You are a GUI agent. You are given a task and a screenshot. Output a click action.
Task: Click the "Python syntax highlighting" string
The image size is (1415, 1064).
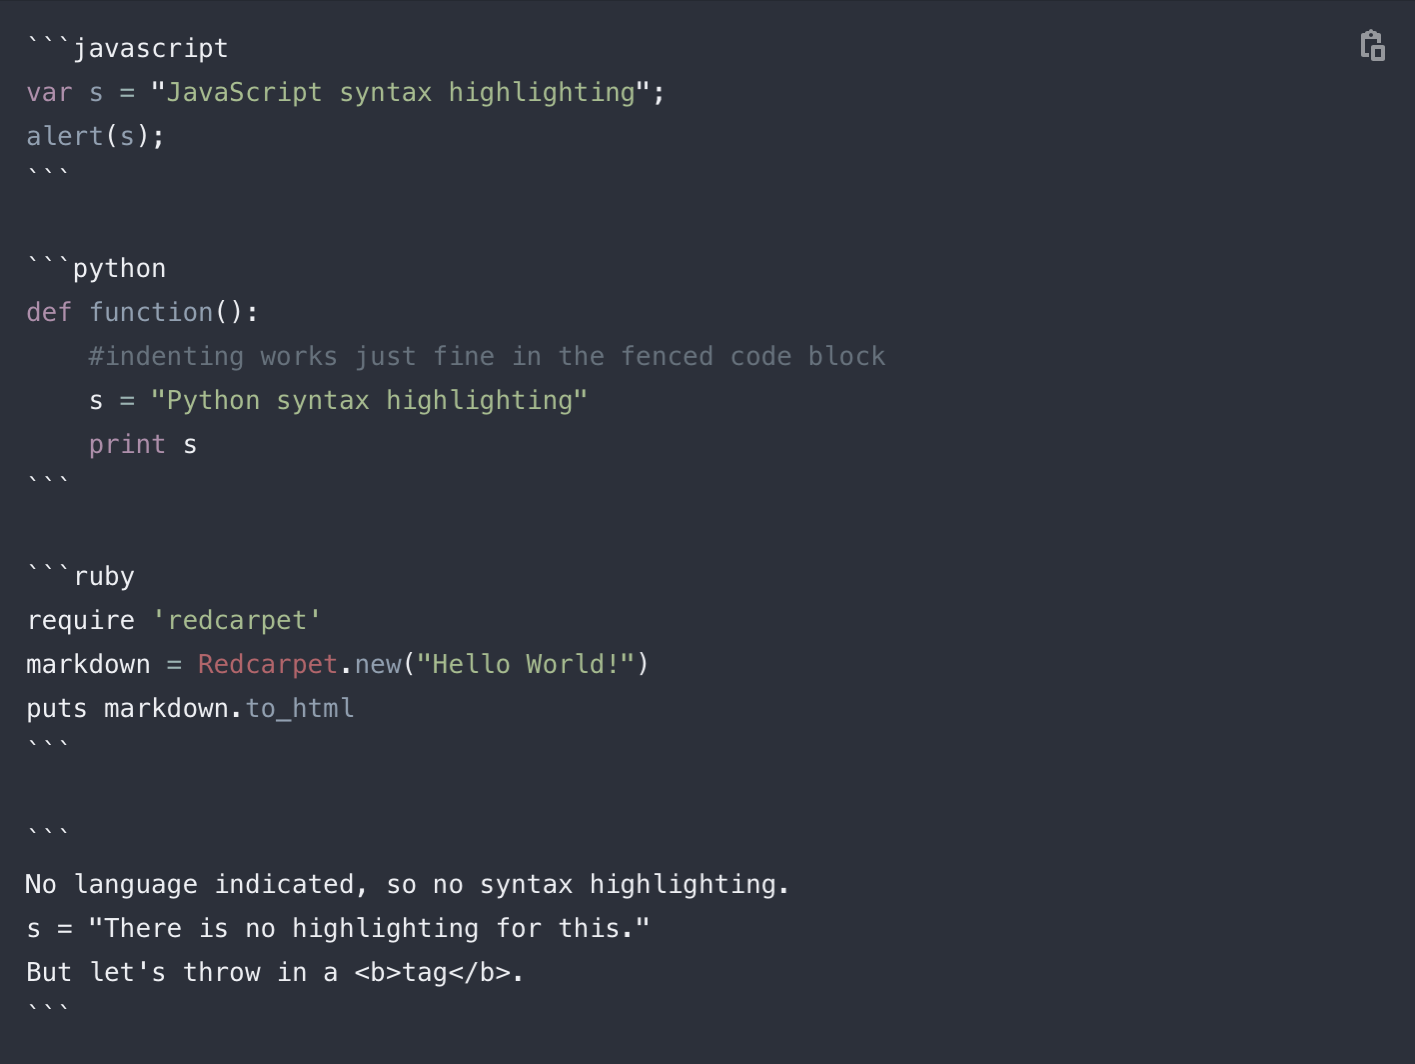click(368, 400)
